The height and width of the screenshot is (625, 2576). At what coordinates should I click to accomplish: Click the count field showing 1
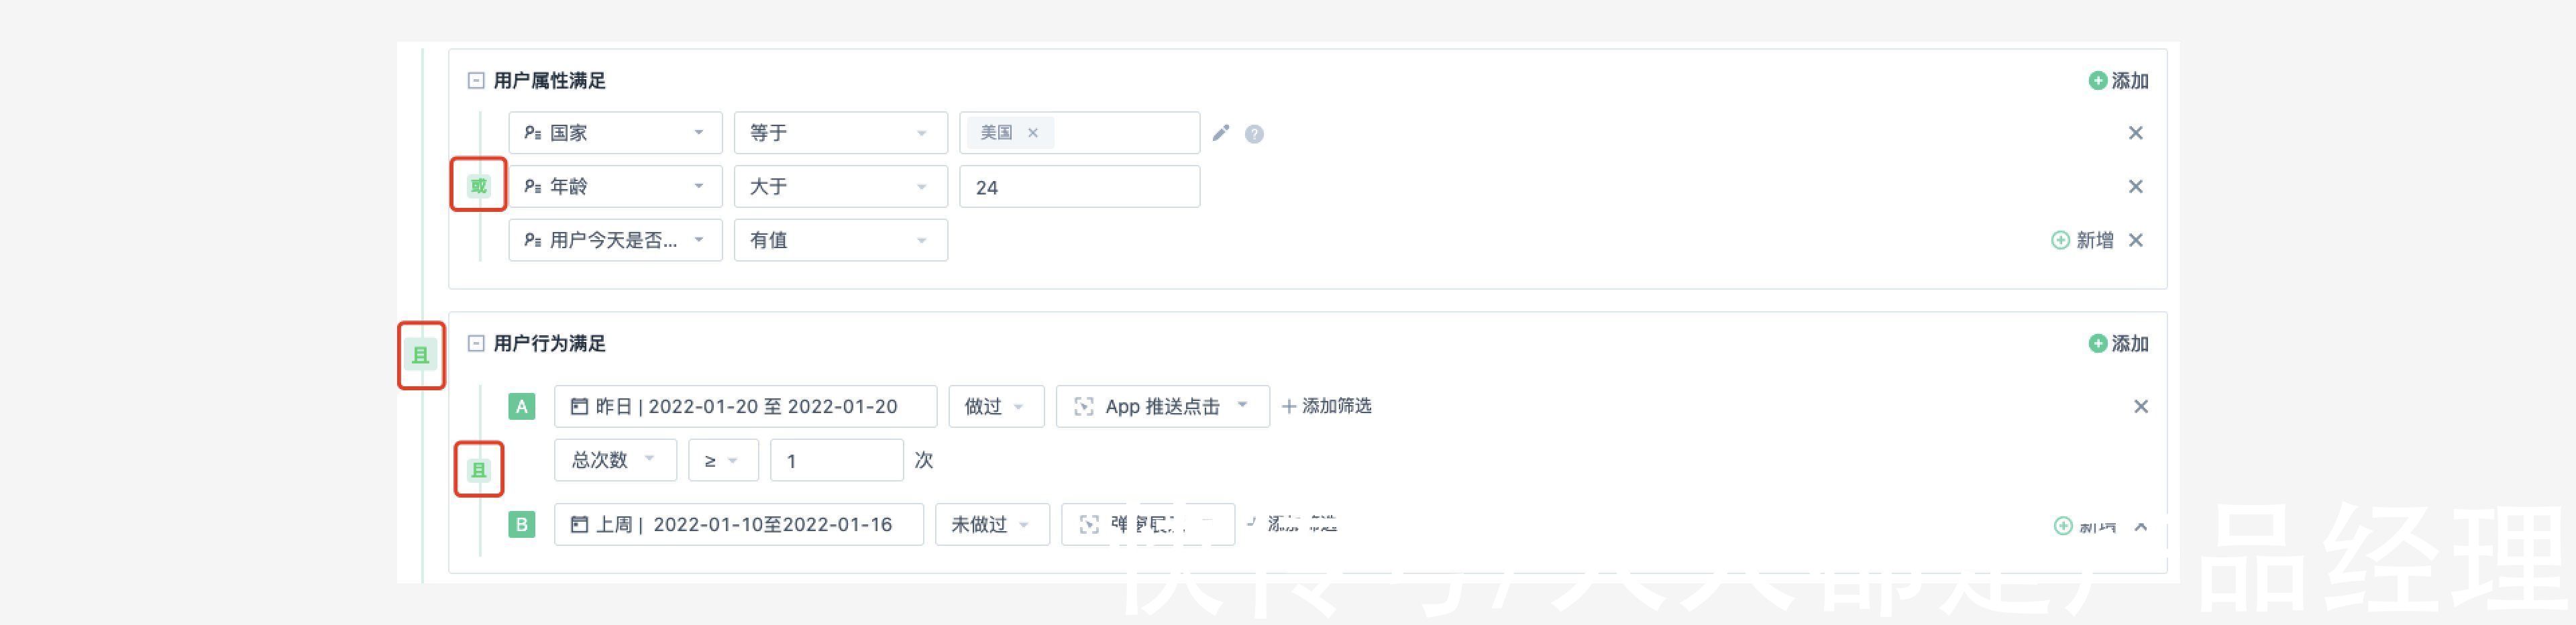tap(836, 460)
